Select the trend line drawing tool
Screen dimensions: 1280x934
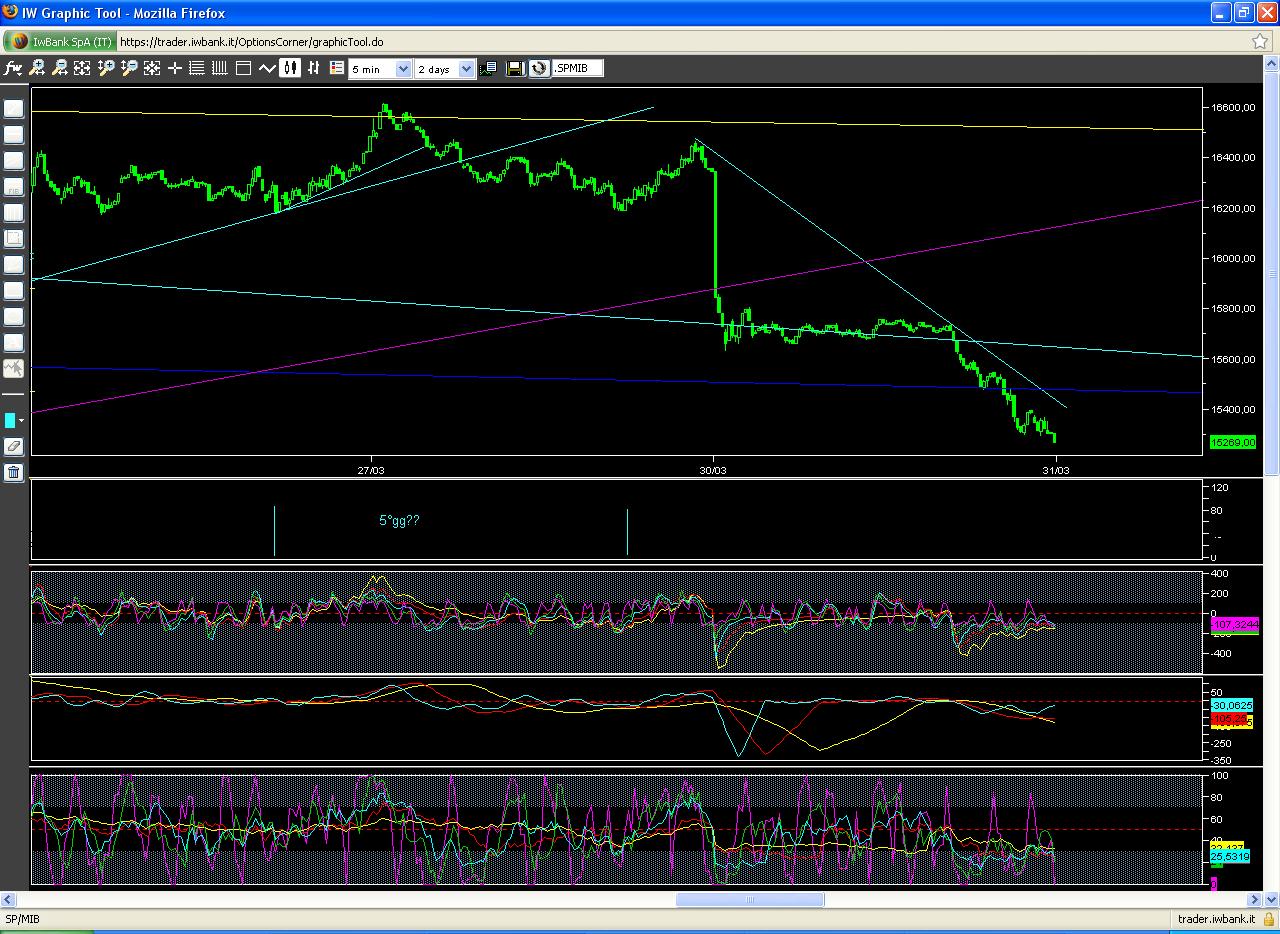(x=13, y=108)
